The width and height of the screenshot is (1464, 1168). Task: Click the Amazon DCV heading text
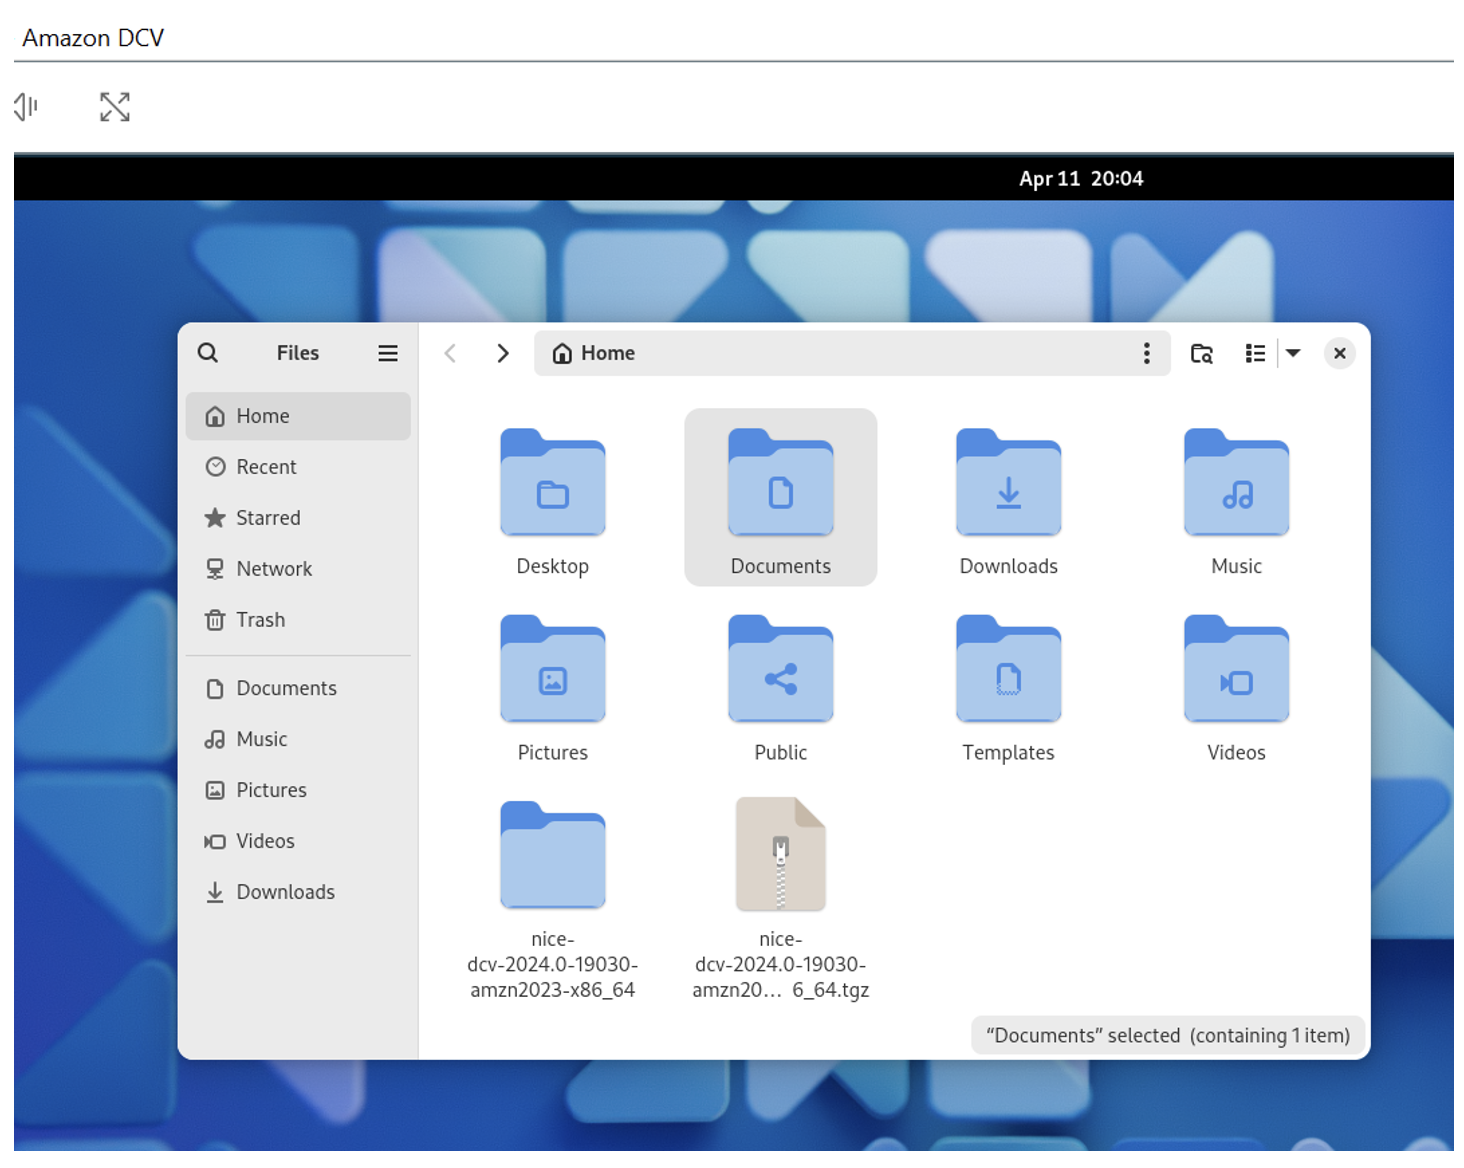click(93, 38)
